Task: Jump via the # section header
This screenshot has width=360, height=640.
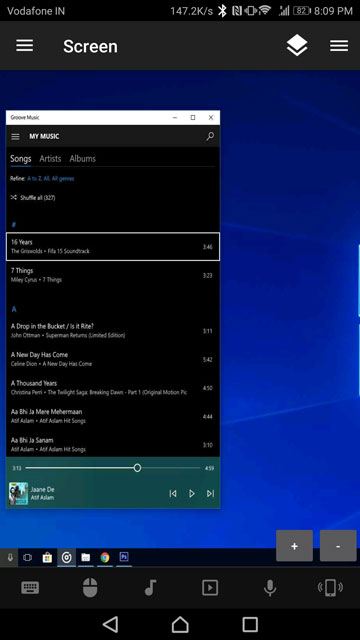Action: (x=13, y=224)
